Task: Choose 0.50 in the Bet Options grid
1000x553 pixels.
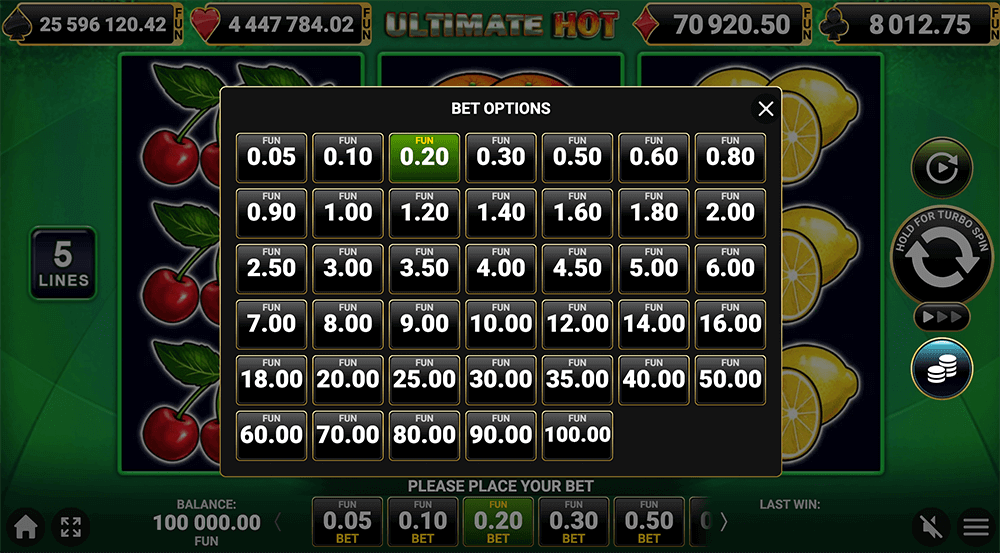Action: click(577, 158)
